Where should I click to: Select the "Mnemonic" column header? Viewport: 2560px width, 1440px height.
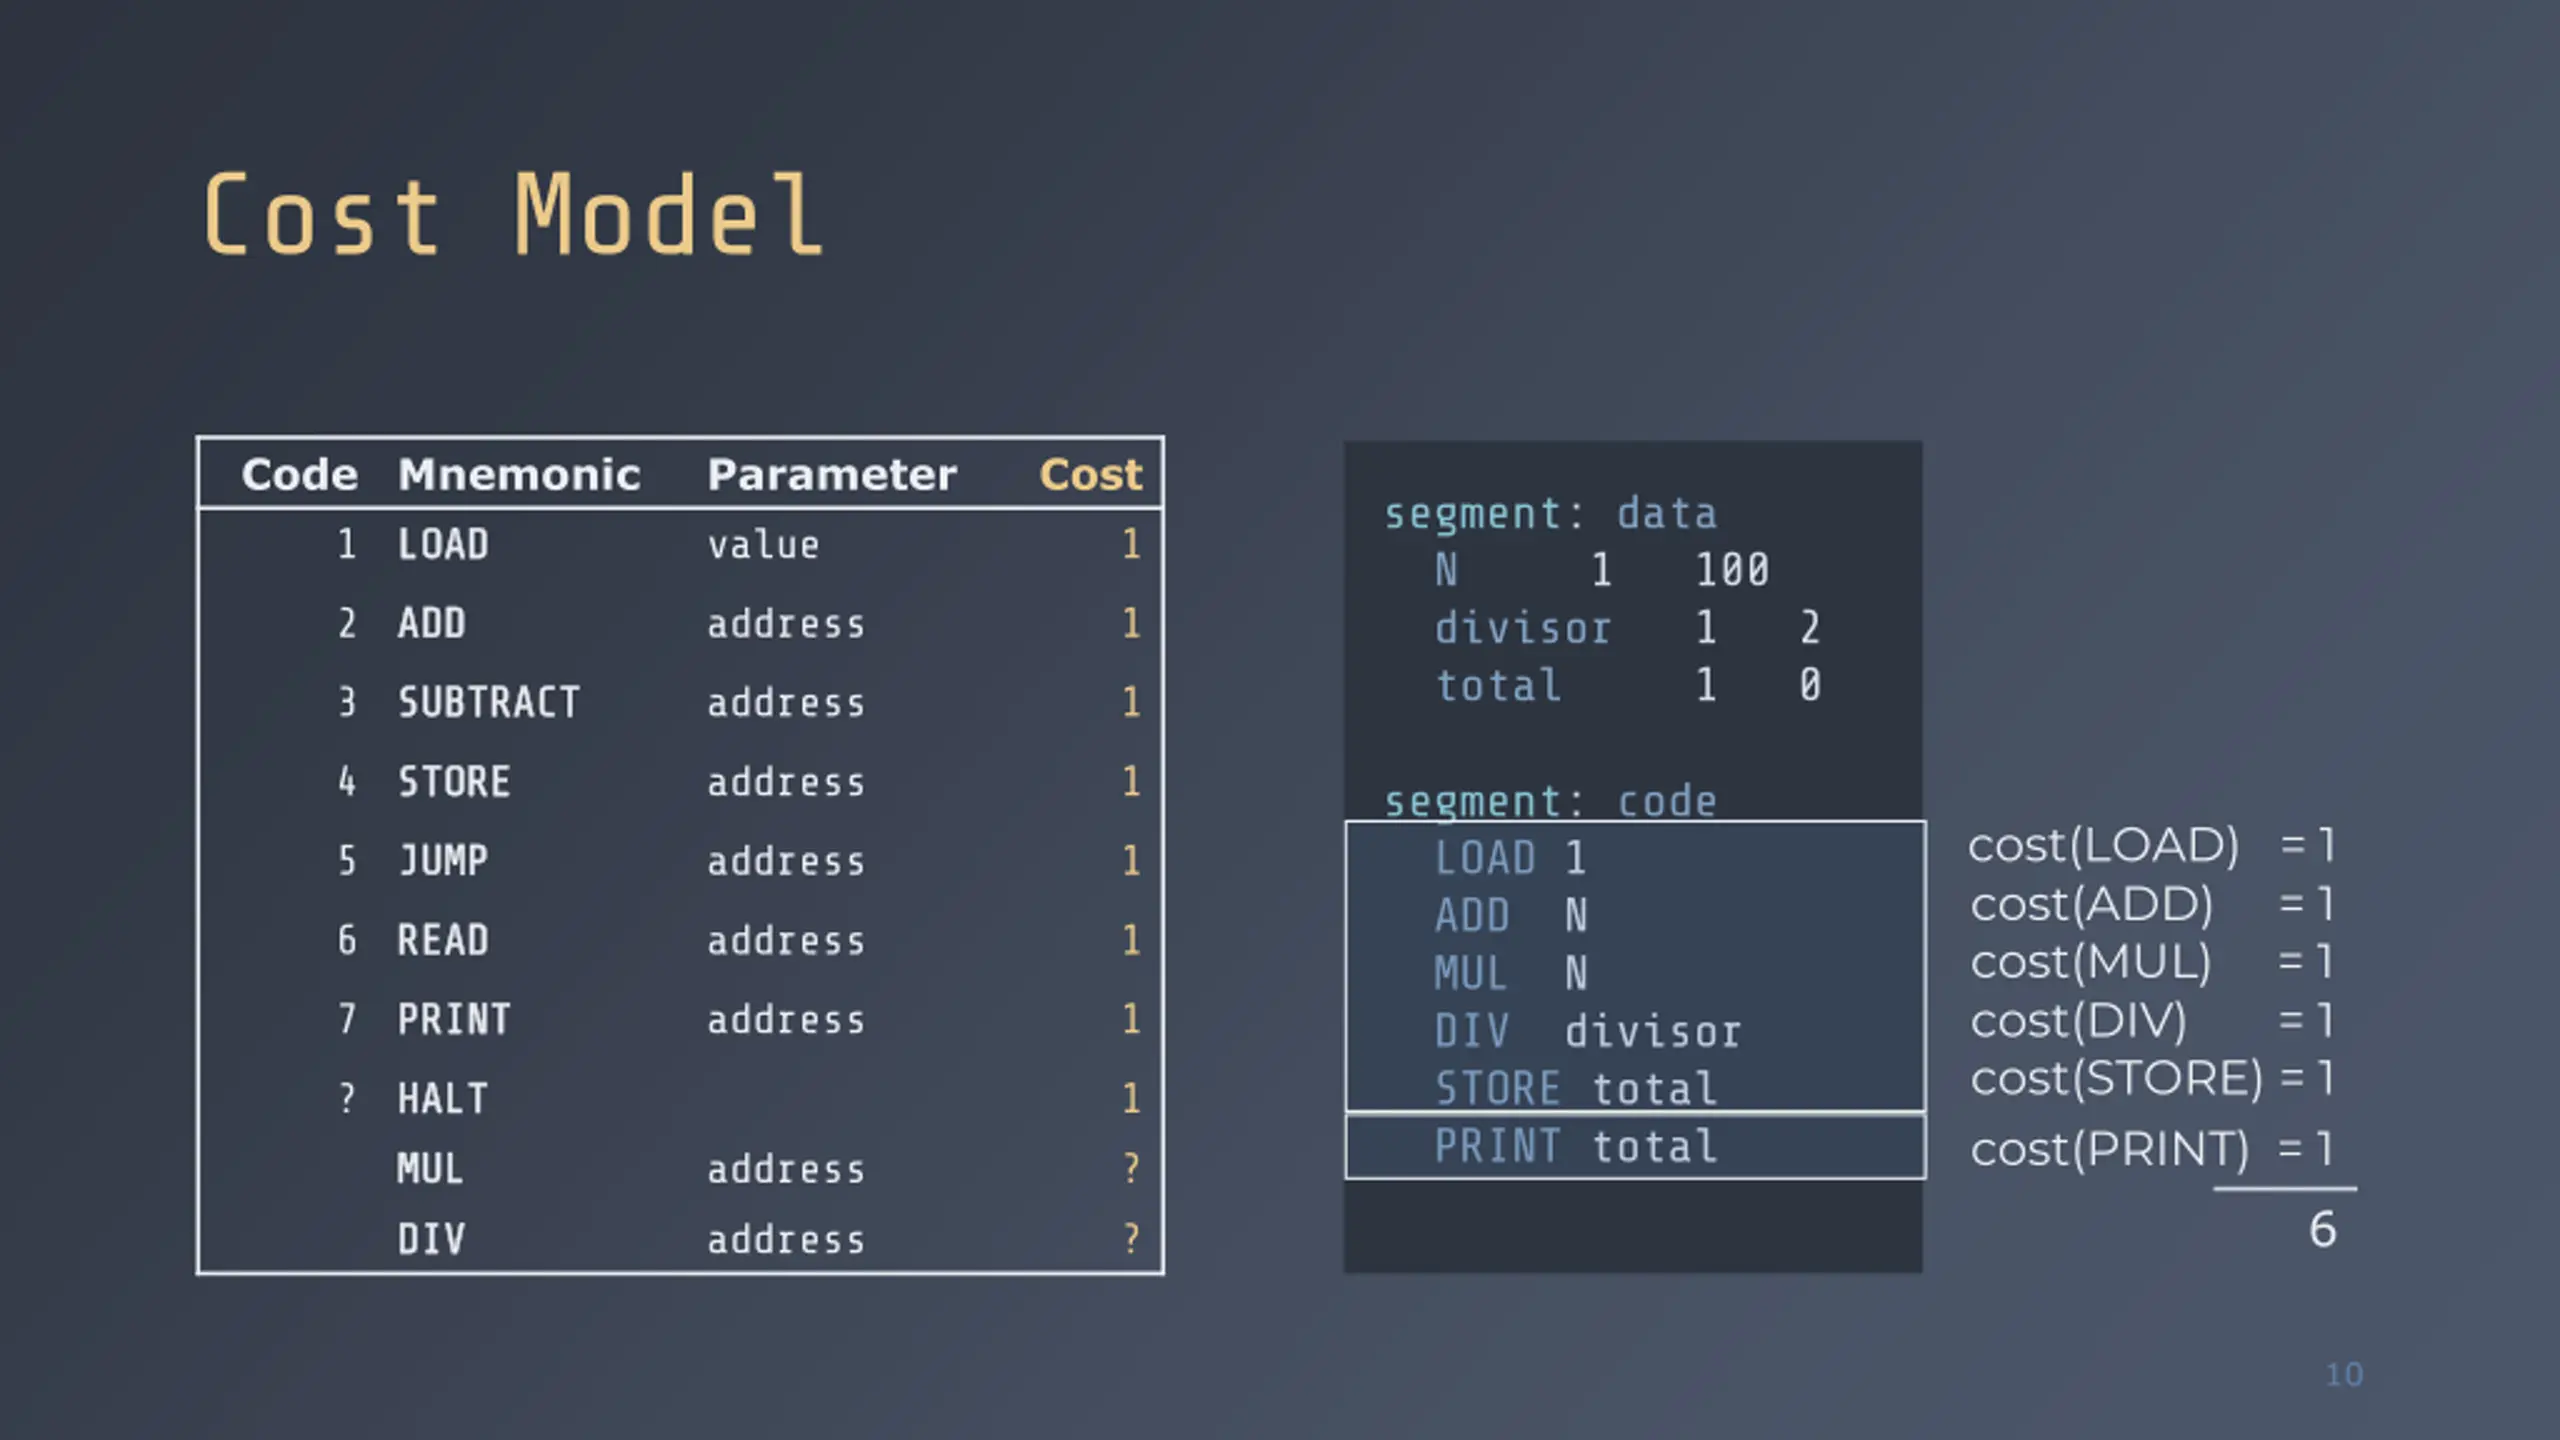519,474
